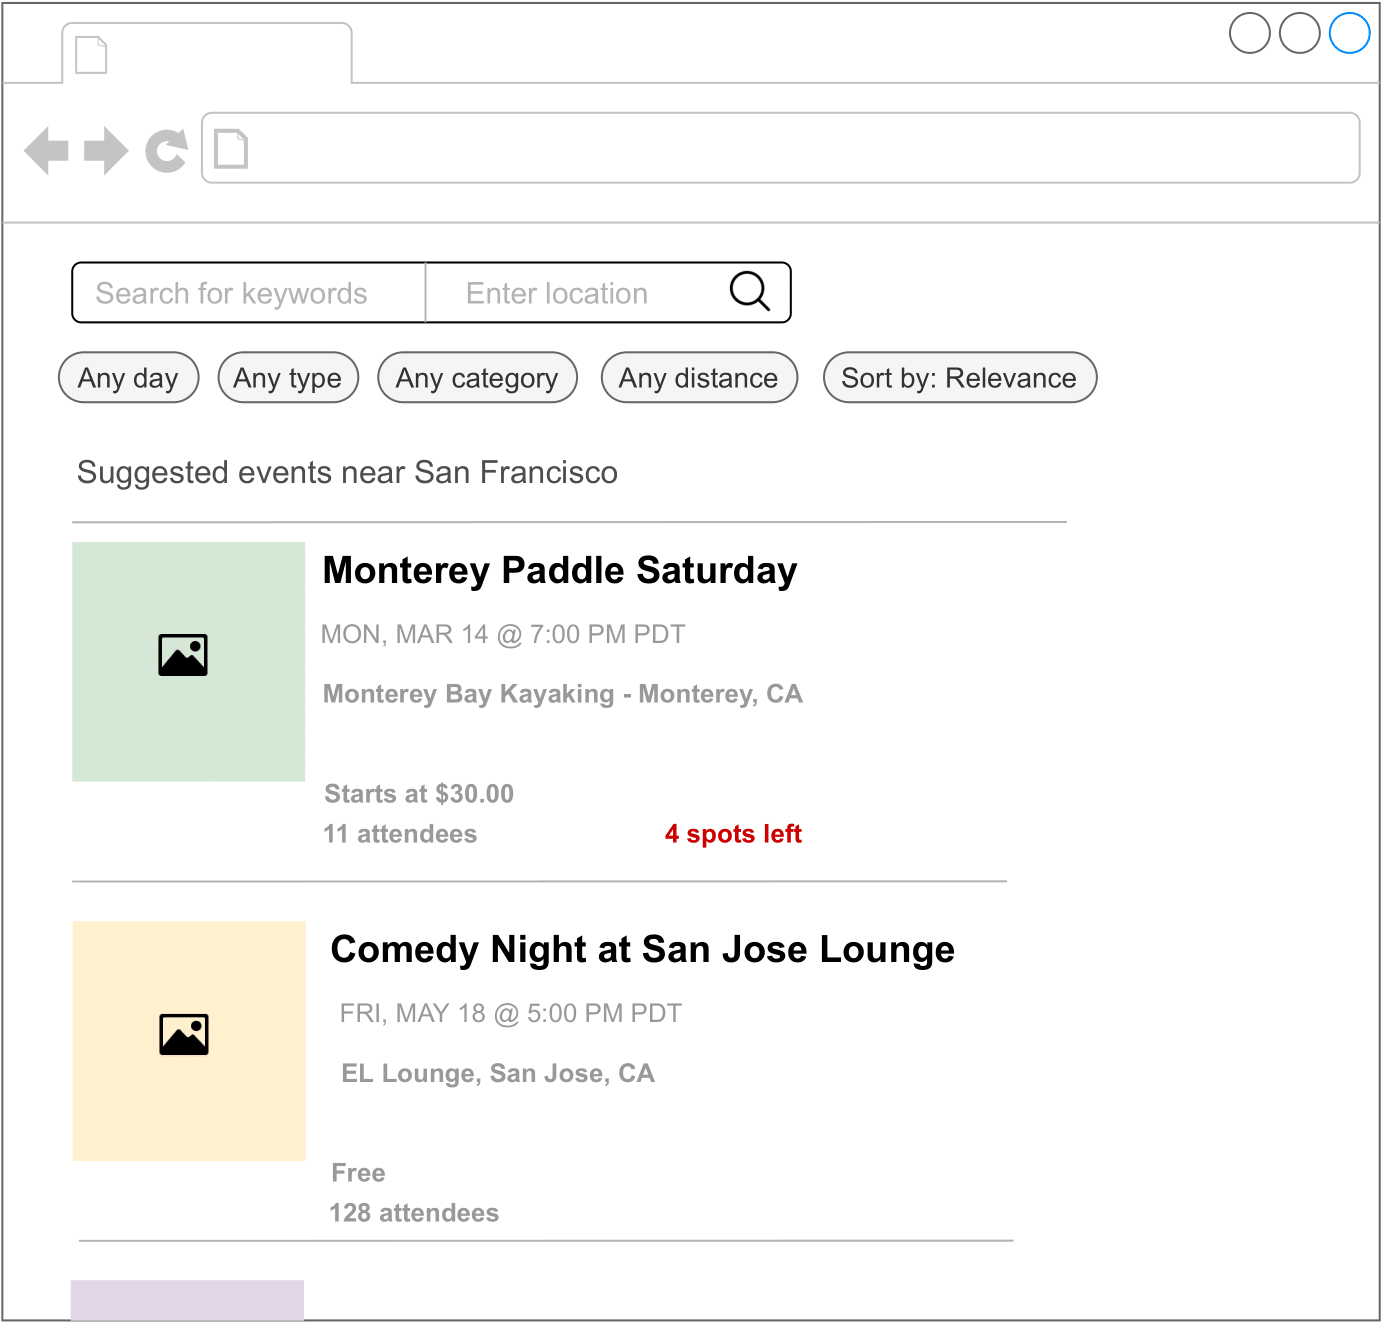Select the browser tab

[x=207, y=53]
